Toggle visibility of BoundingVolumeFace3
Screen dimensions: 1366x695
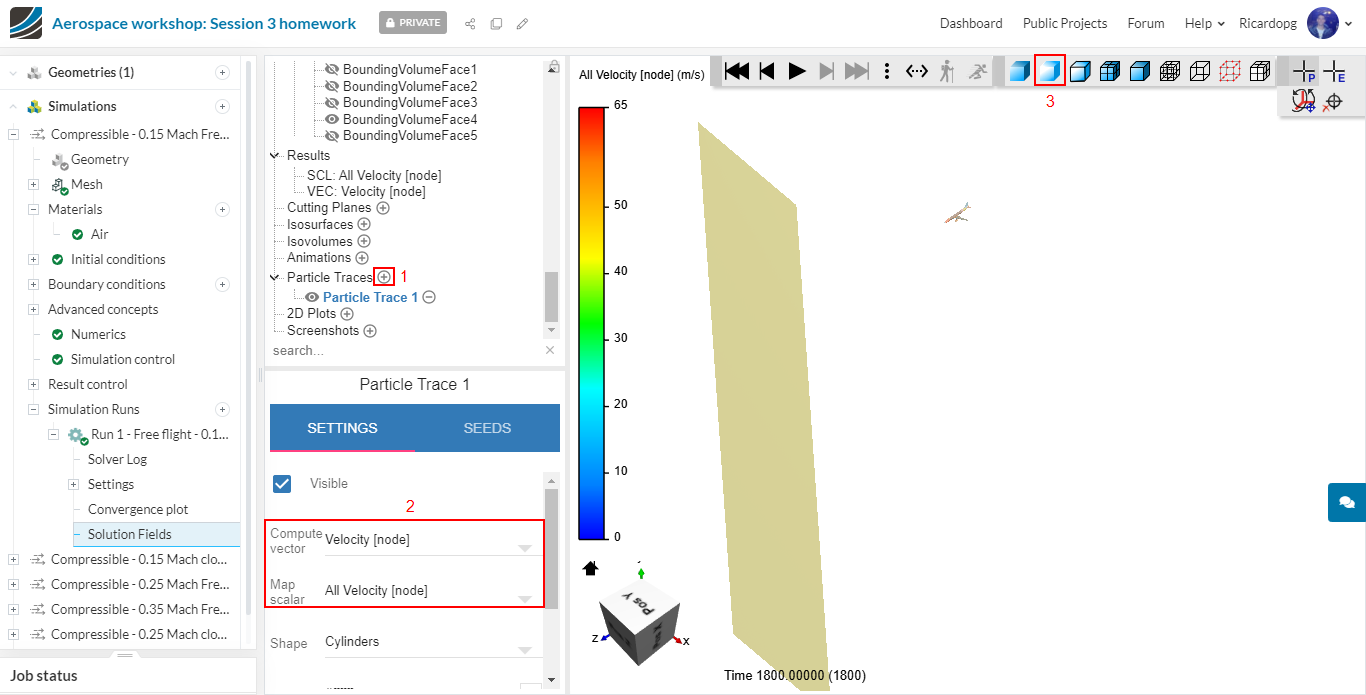coord(333,103)
